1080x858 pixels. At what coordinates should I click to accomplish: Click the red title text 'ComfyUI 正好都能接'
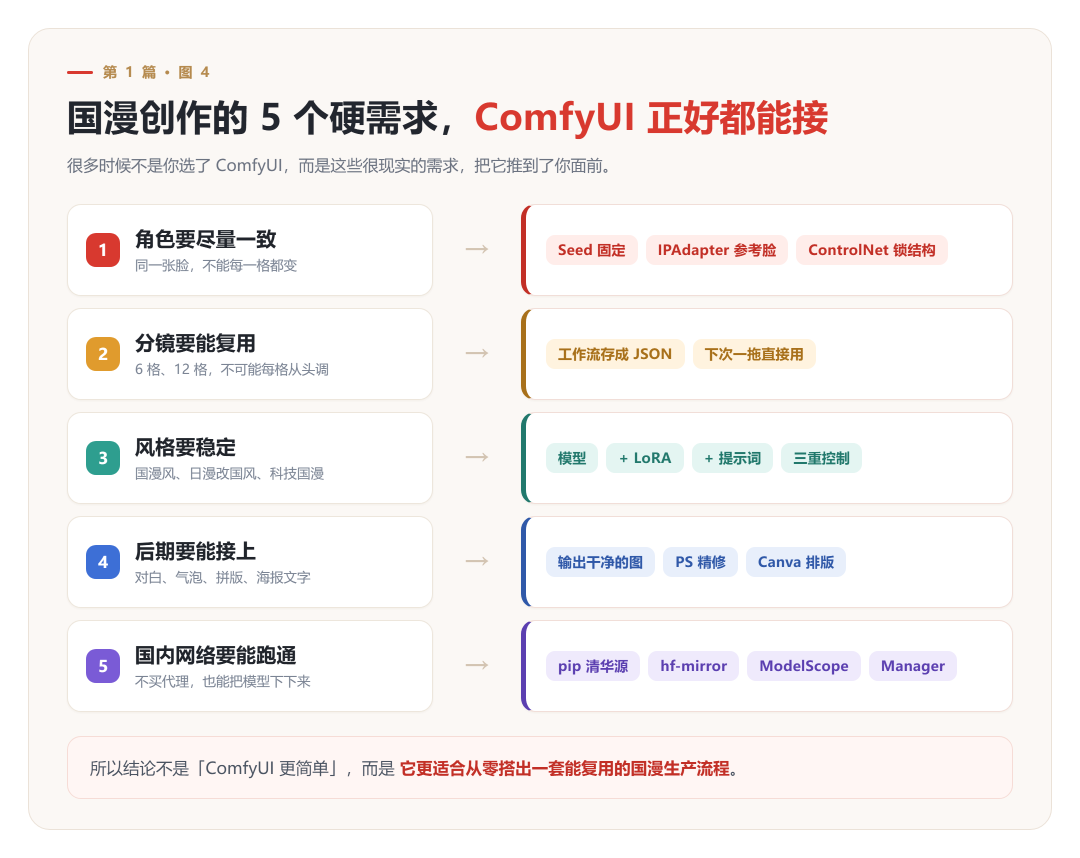coord(651,117)
